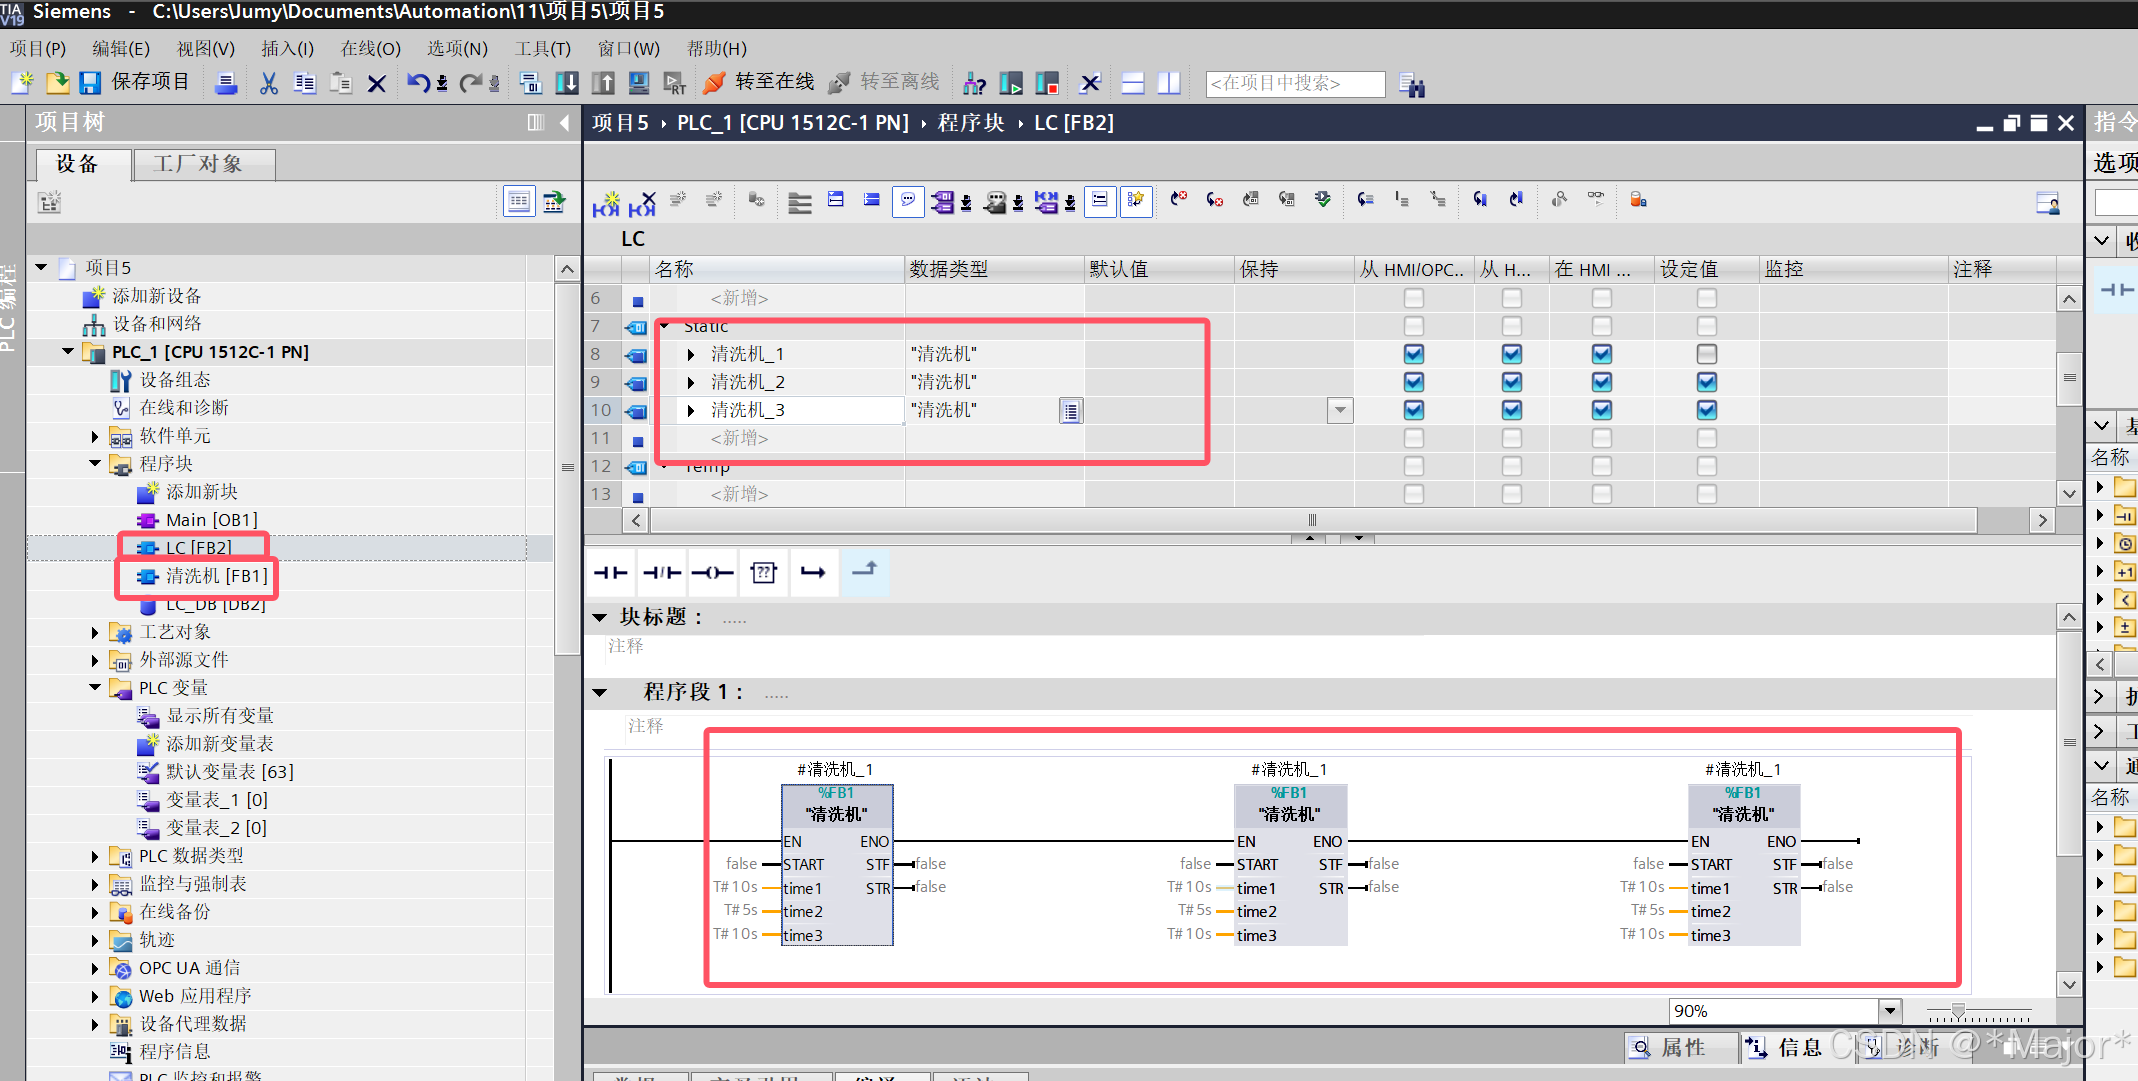Screen dimensions: 2138x1081
Task: Toggle 设定值 checkbox for 清洗机_1
Action: click(x=1707, y=354)
